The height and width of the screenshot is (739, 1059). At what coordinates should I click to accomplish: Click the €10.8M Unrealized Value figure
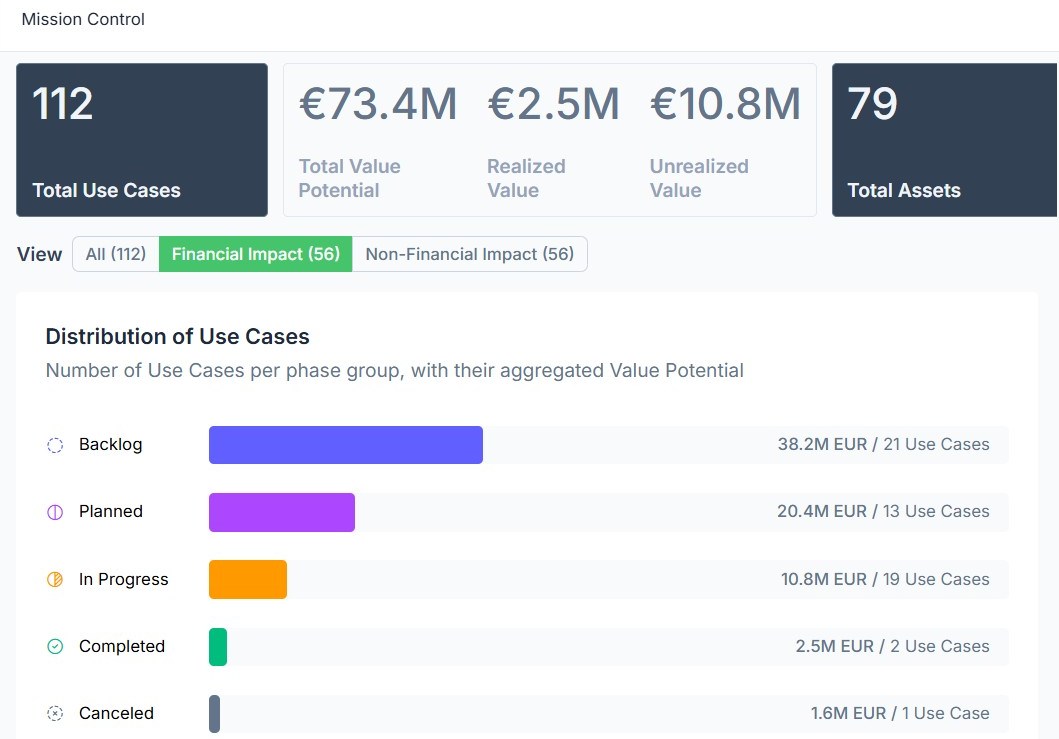point(725,104)
